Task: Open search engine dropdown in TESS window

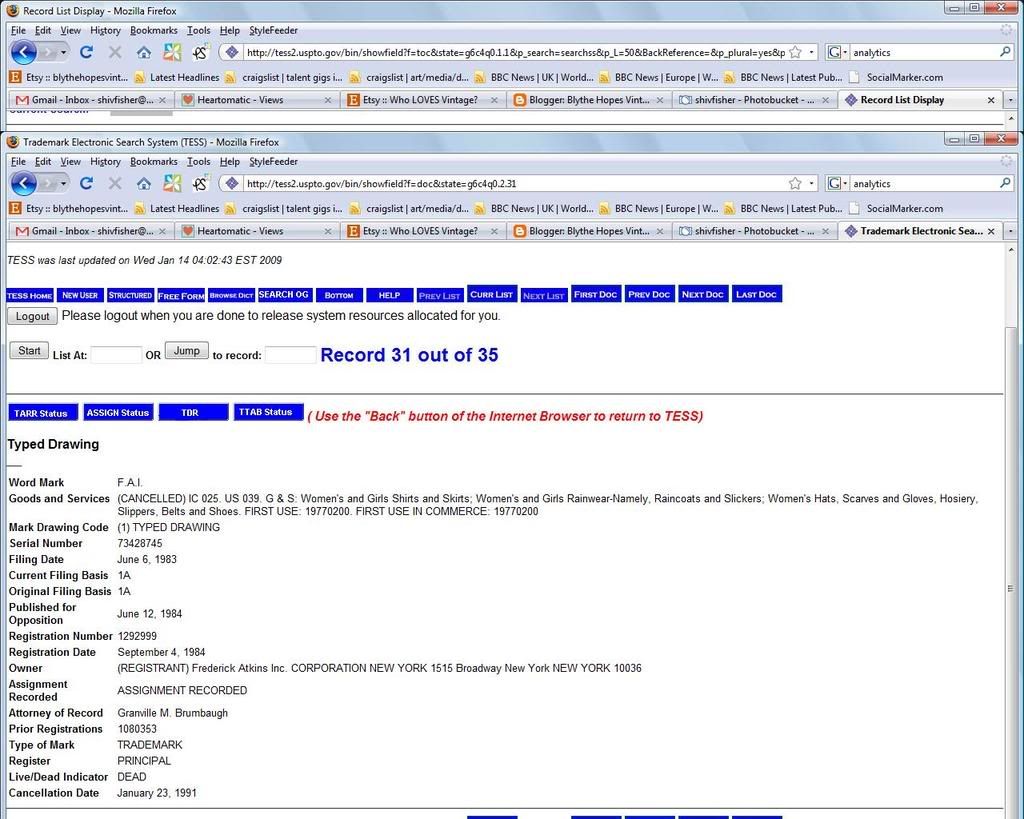Action: (x=845, y=184)
